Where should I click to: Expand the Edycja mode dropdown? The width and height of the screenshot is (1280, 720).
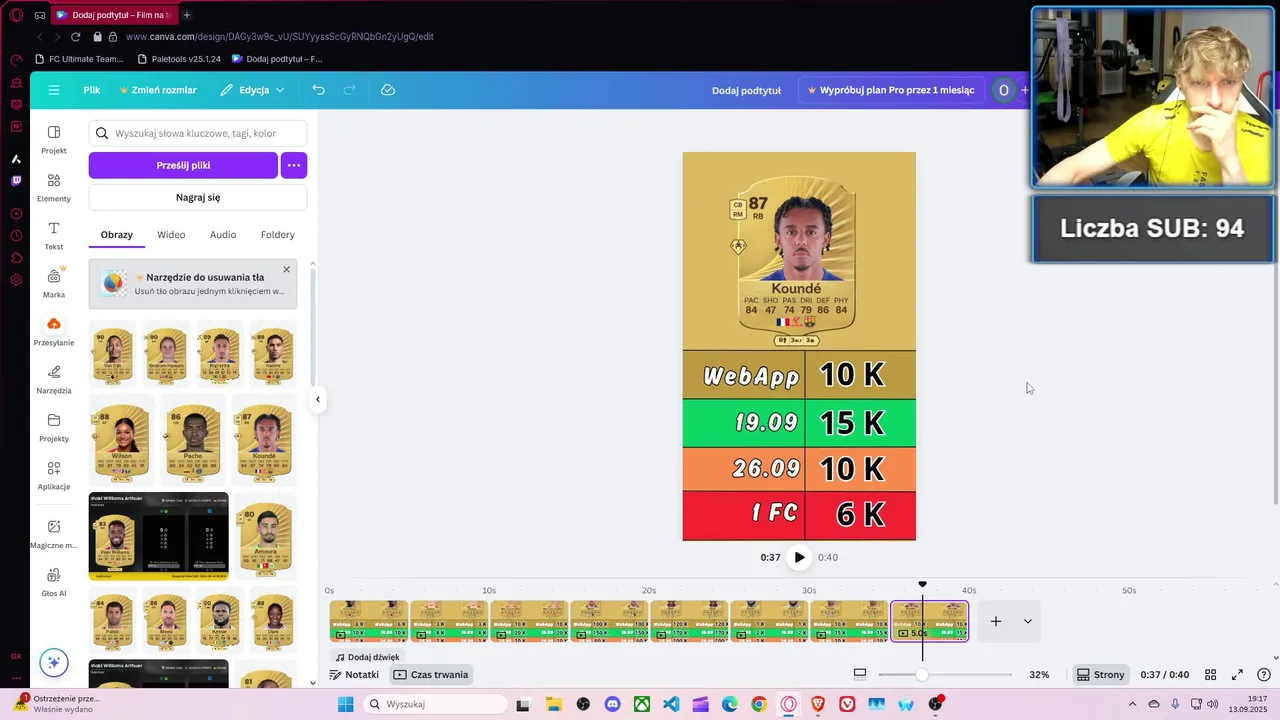coord(253,90)
